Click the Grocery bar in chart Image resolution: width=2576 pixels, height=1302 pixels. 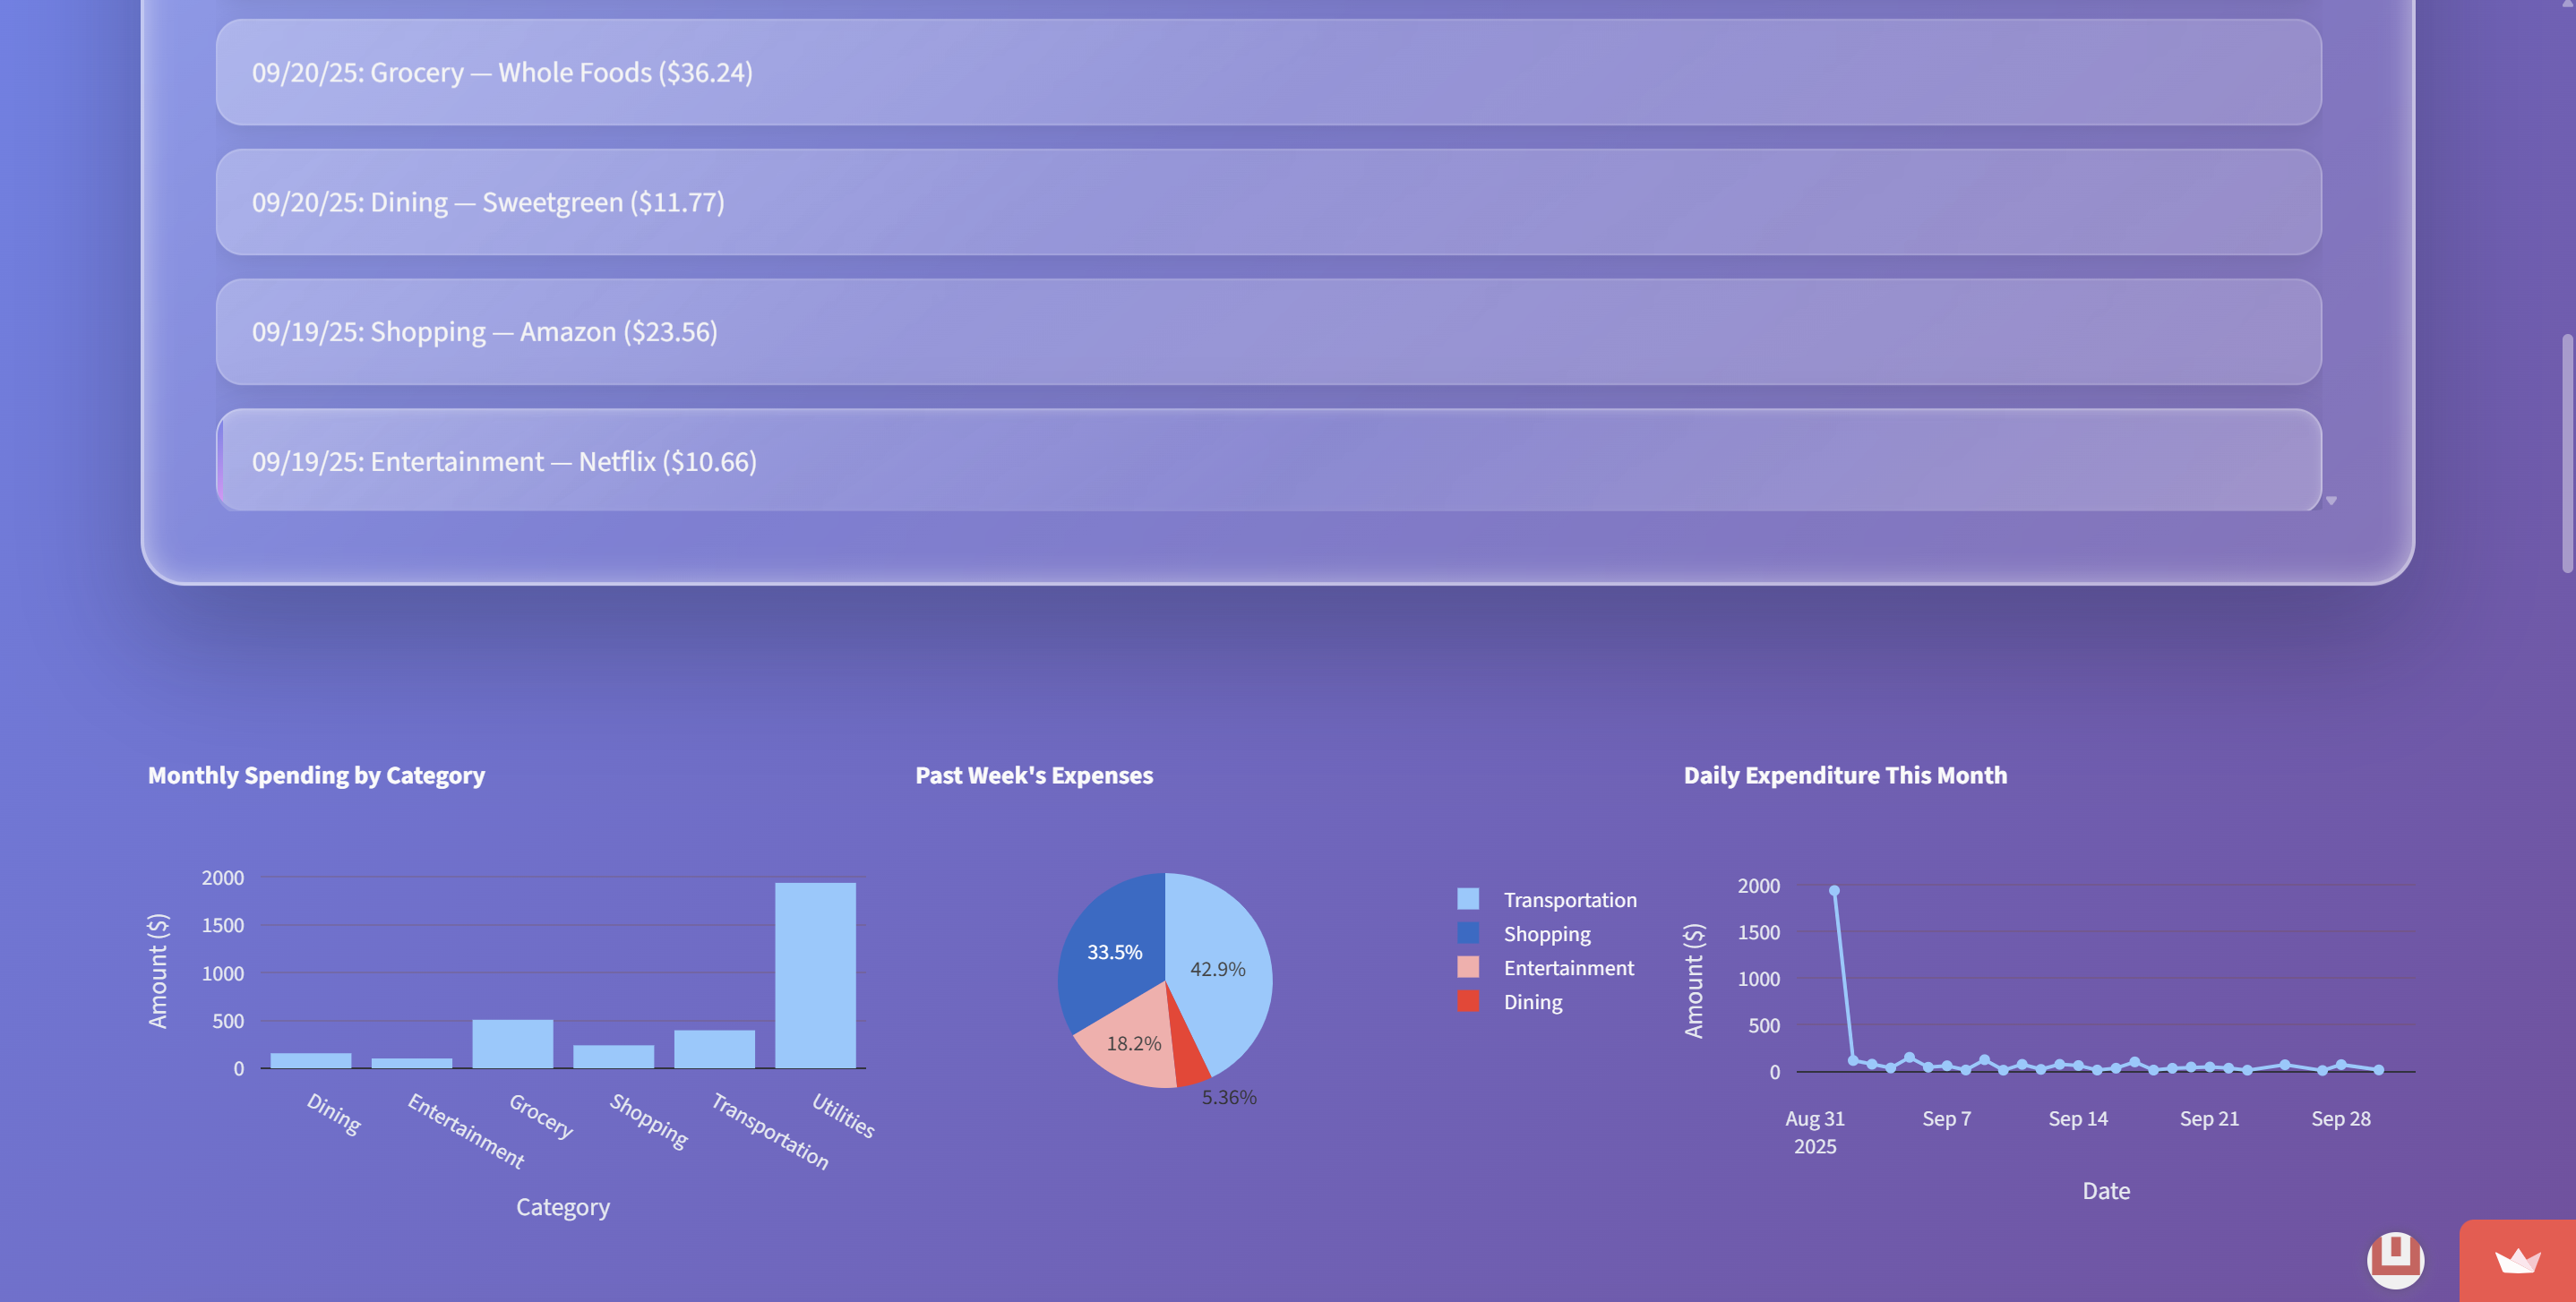512,1044
